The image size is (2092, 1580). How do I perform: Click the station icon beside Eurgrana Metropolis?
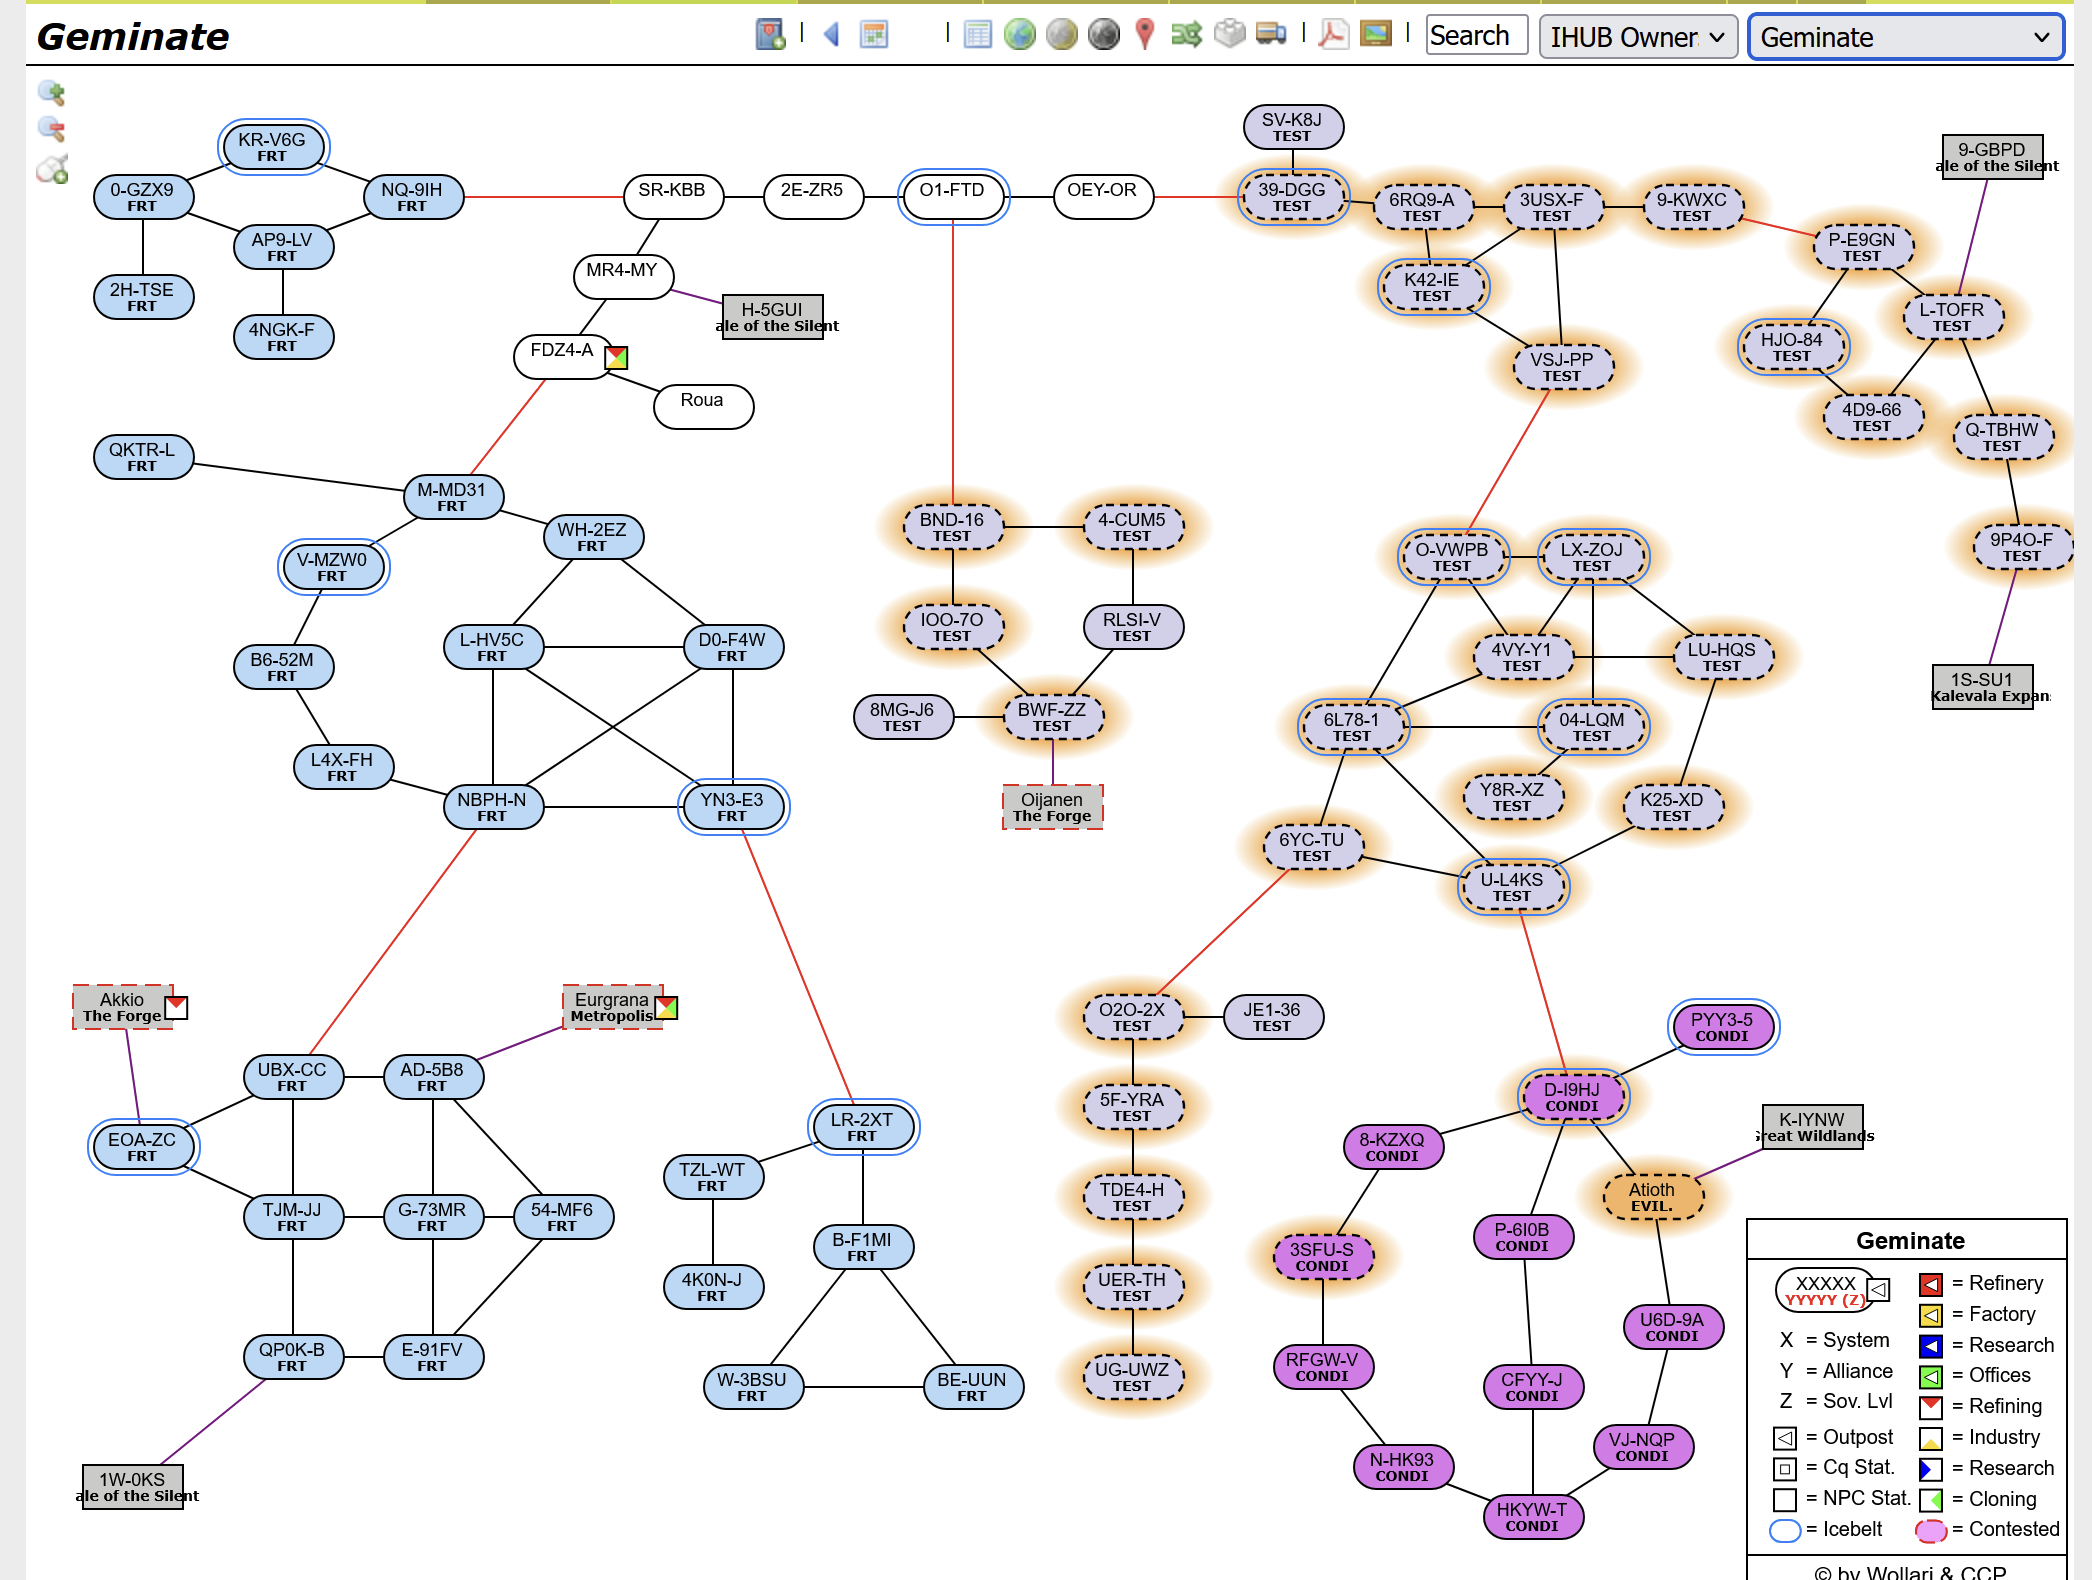pyautogui.click(x=666, y=1007)
